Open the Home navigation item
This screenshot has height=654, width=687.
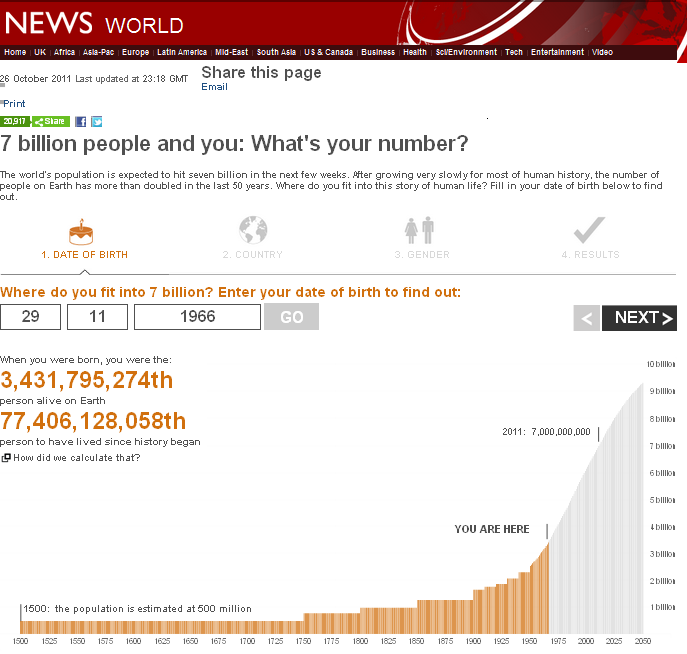click(15, 52)
